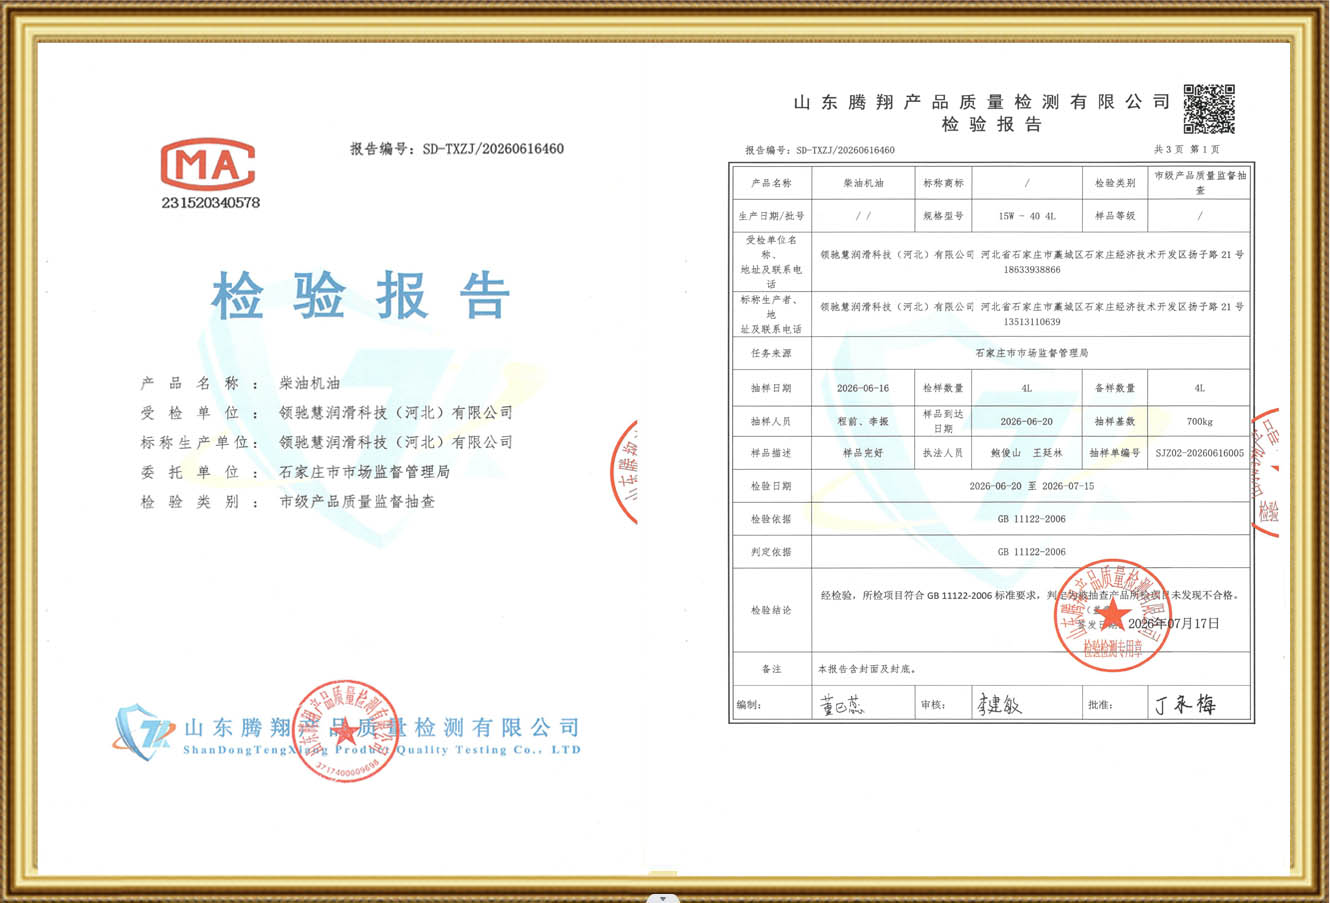Click the partial red seal on cover's right edge
This screenshot has height=903, width=1330.
625,472
